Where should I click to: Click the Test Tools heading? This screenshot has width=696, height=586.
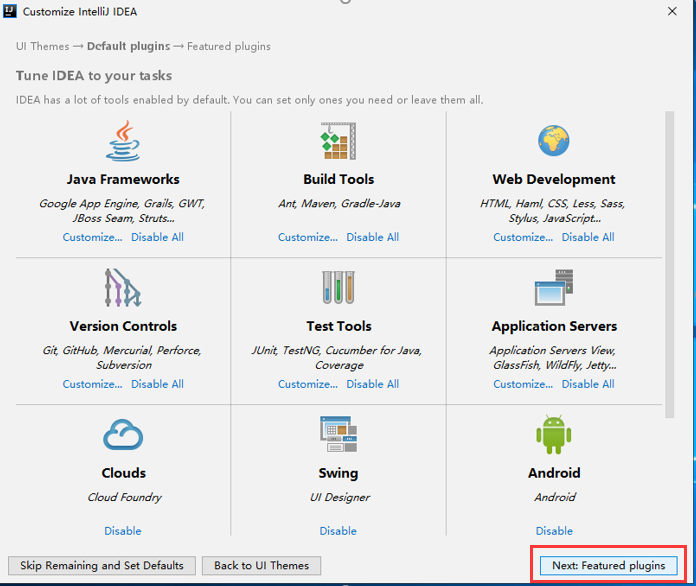(339, 326)
